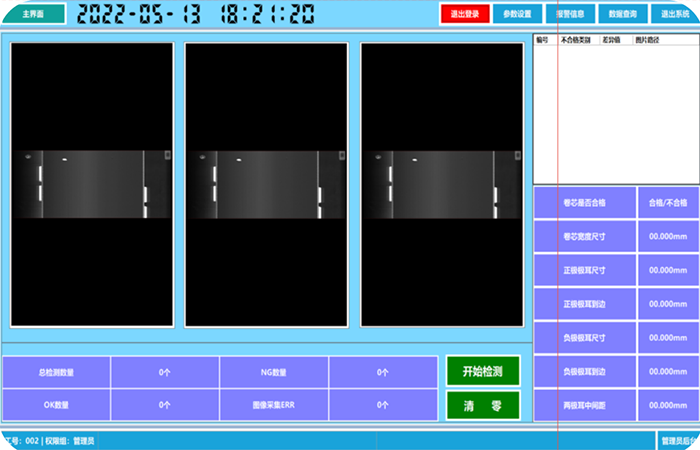Click the 图片路径 column header

pyautogui.click(x=647, y=40)
